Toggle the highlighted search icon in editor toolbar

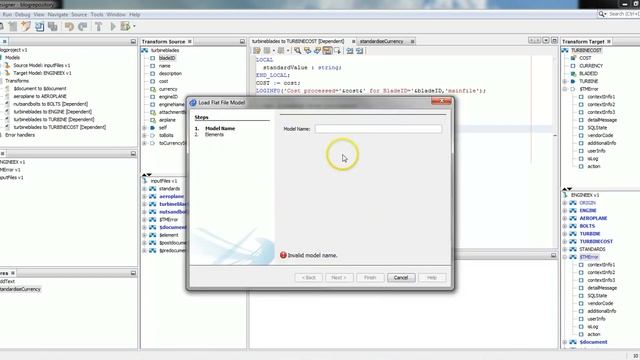(x=327, y=51)
